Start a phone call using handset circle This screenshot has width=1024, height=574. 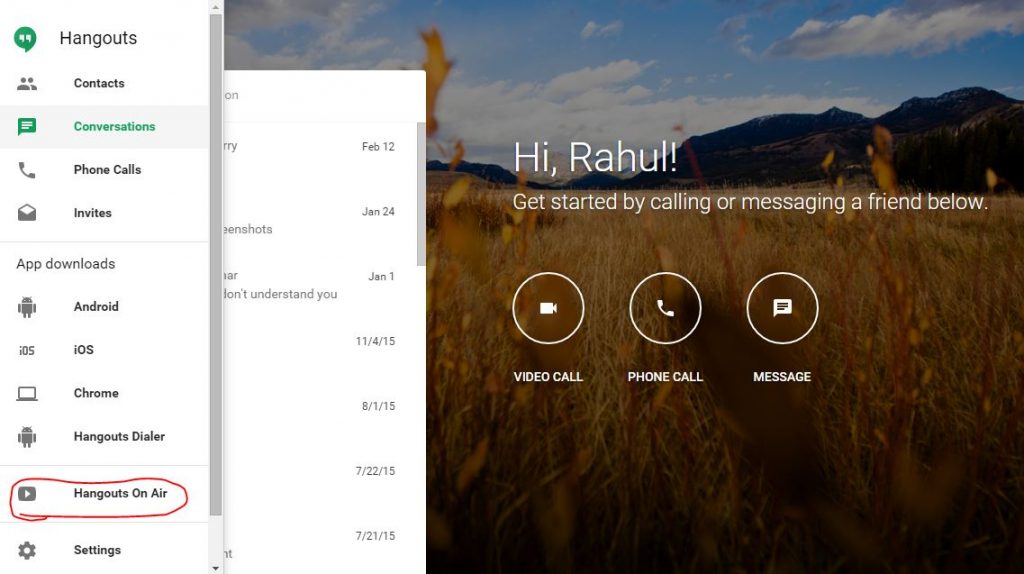pyautogui.click(x=665, y=308)
